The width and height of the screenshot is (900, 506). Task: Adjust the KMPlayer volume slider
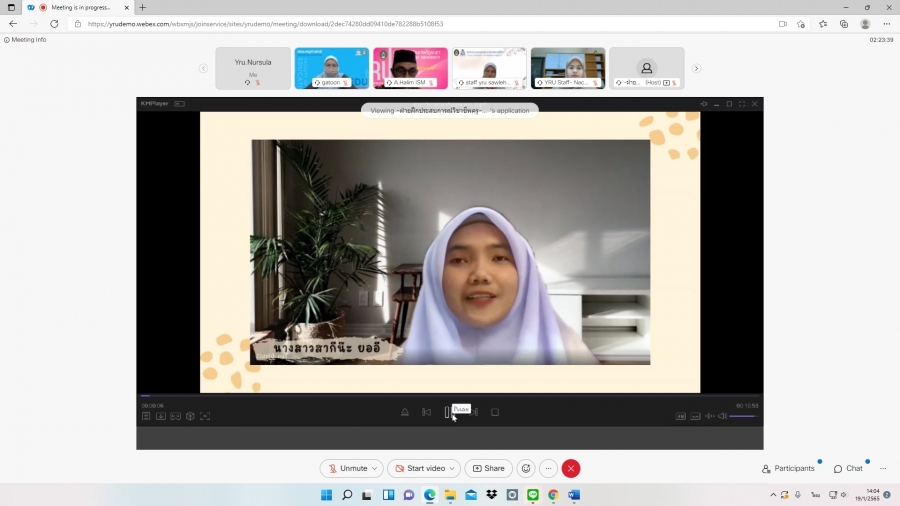click(743, 416)
